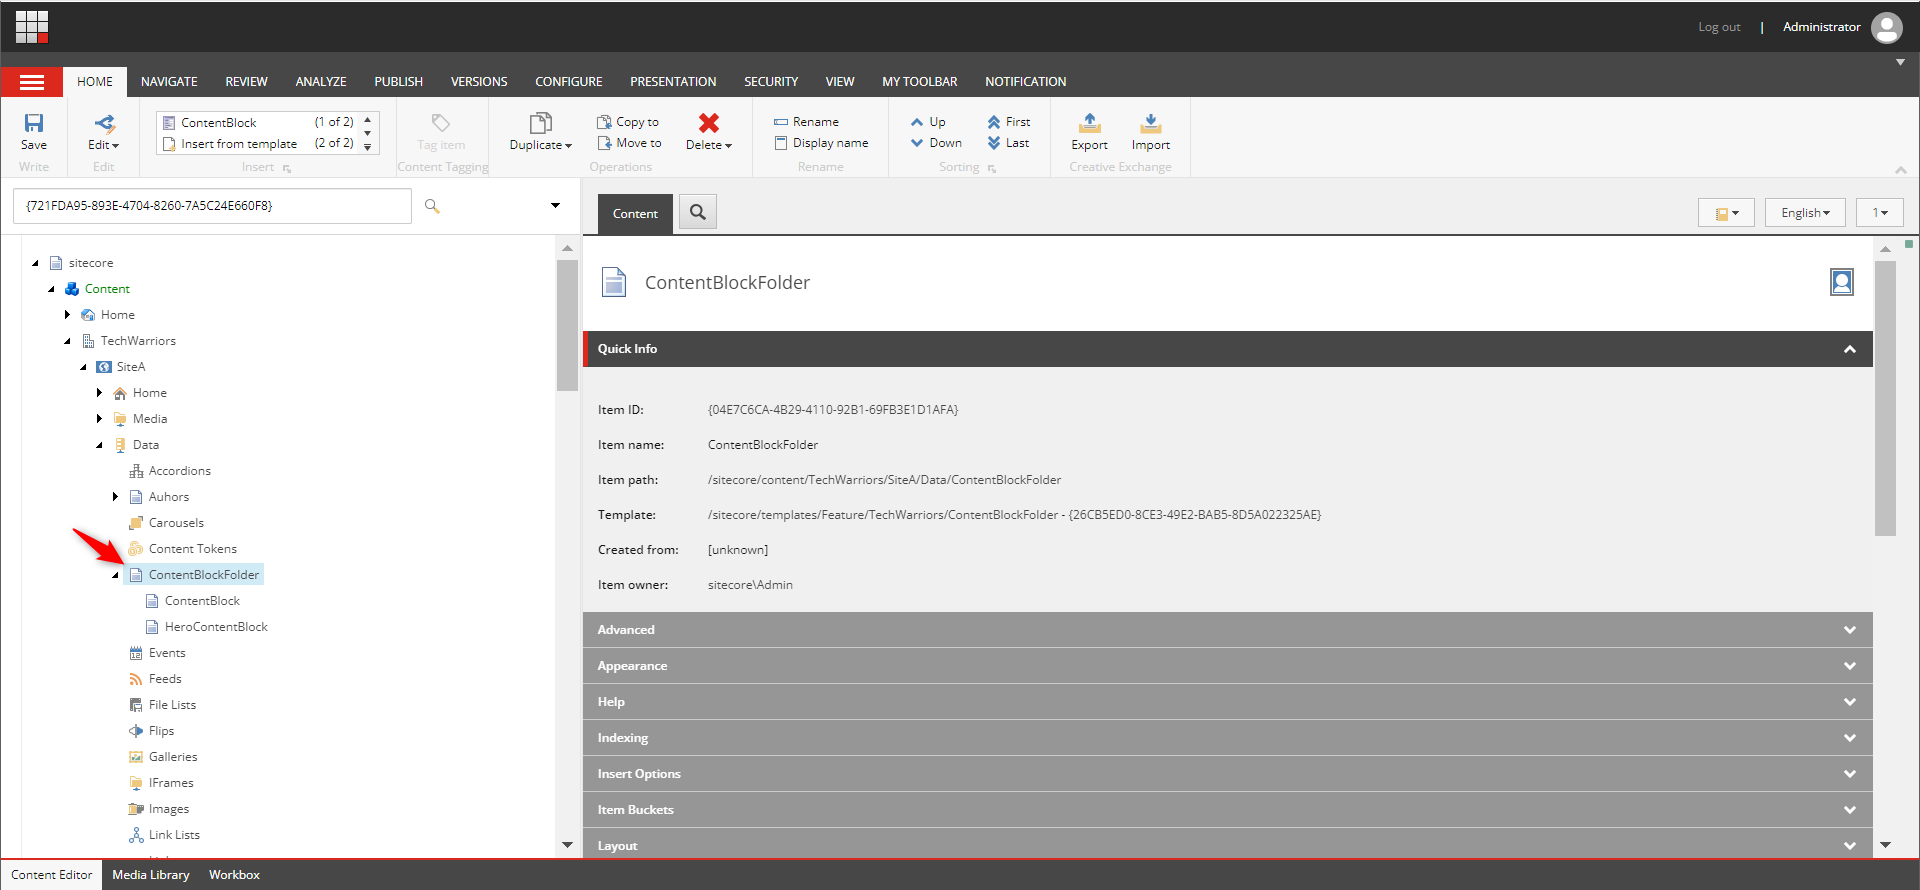
Task: Click the search magnifier beside ID field
Action: pos(432,206)
